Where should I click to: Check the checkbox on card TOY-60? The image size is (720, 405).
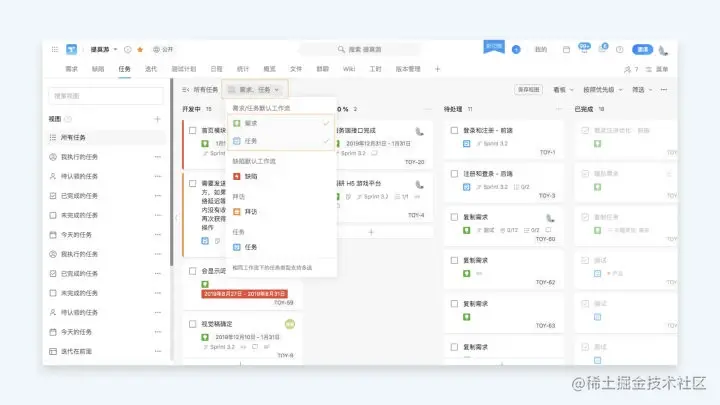pos(455,217)
